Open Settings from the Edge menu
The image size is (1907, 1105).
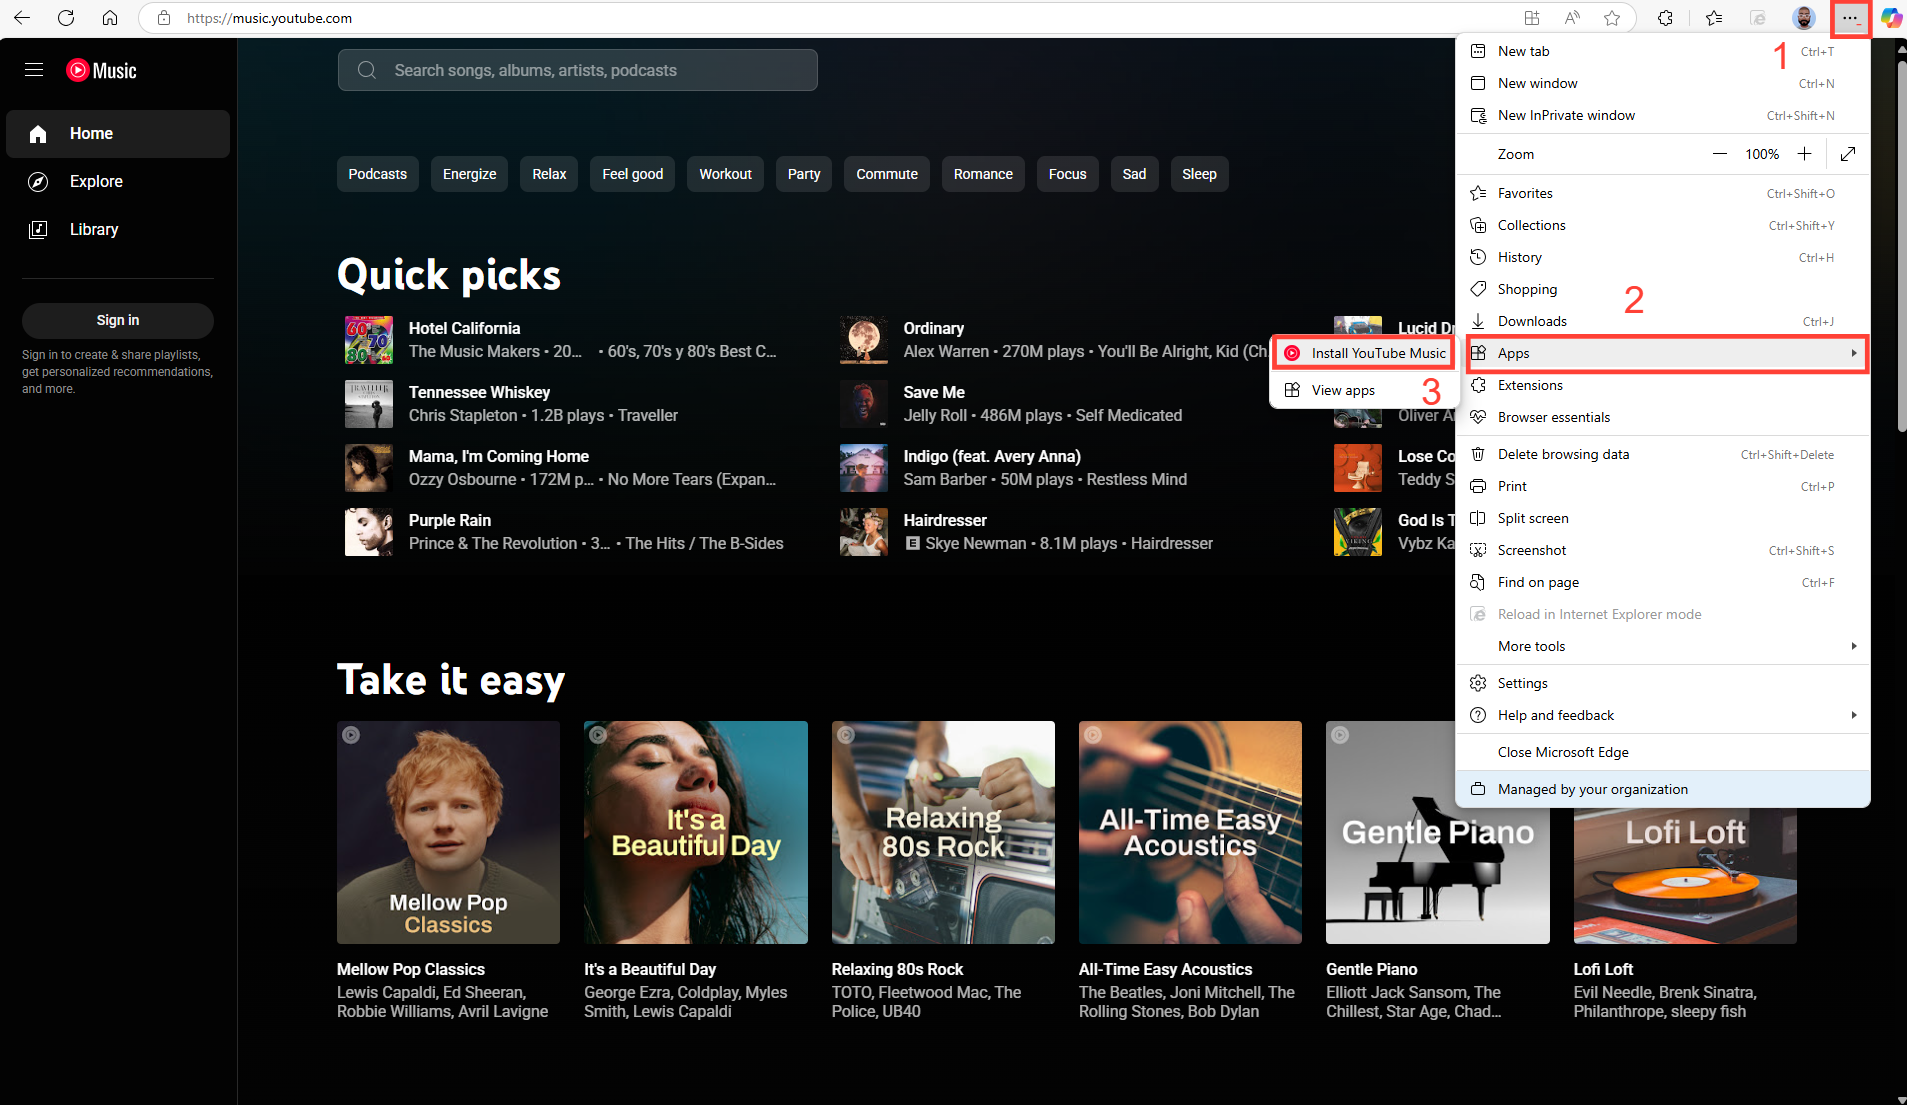point(1523,682)
